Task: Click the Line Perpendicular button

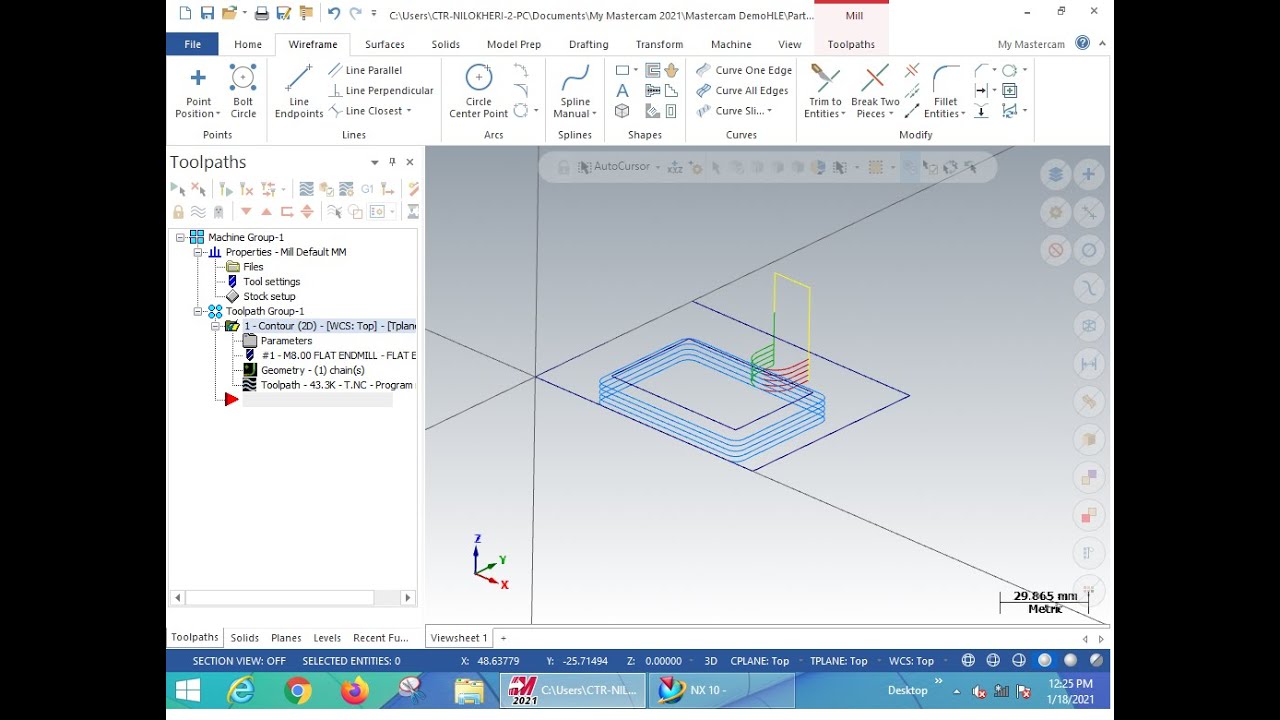Action: 381,90
